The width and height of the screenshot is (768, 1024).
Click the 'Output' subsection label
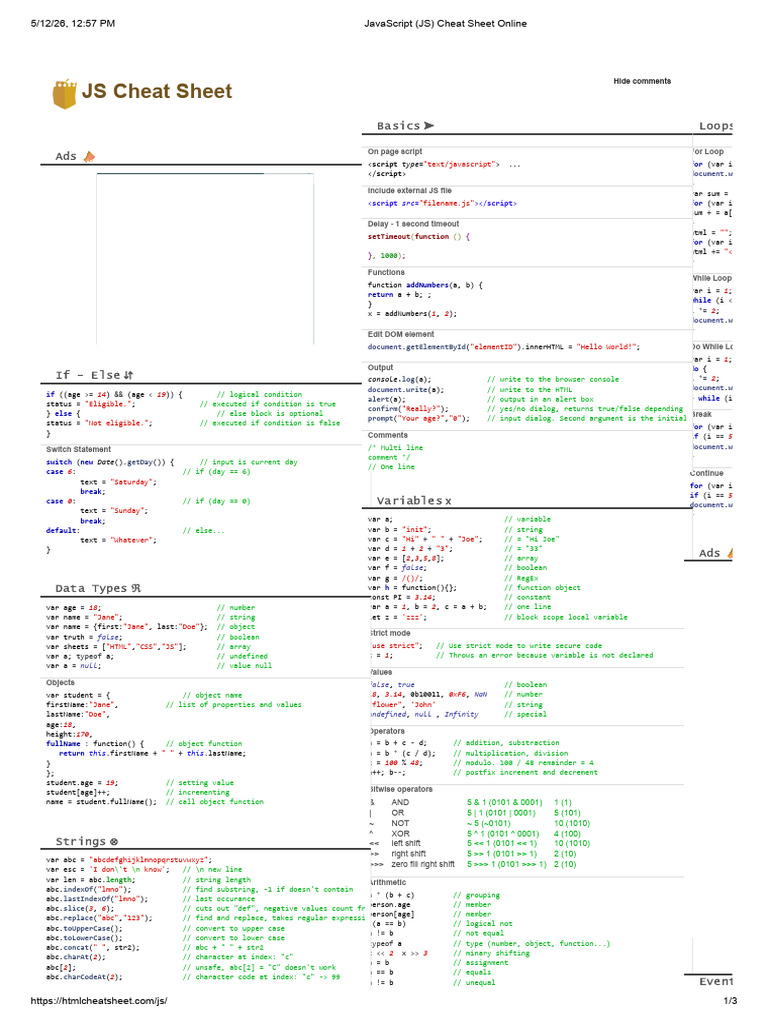tap(380, 367)
